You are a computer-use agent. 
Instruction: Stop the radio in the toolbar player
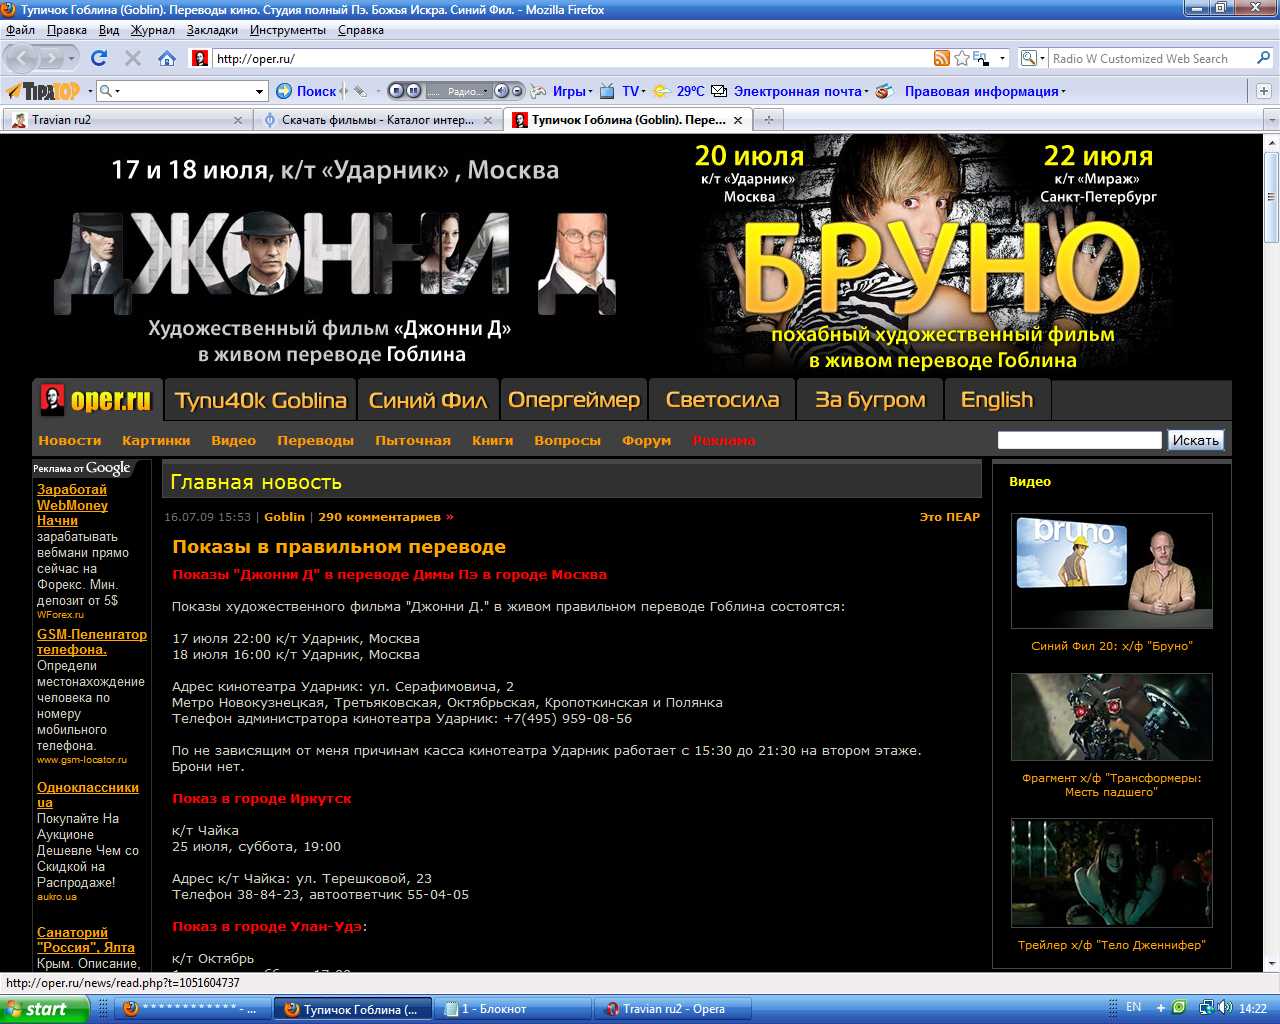coord(397,91)
